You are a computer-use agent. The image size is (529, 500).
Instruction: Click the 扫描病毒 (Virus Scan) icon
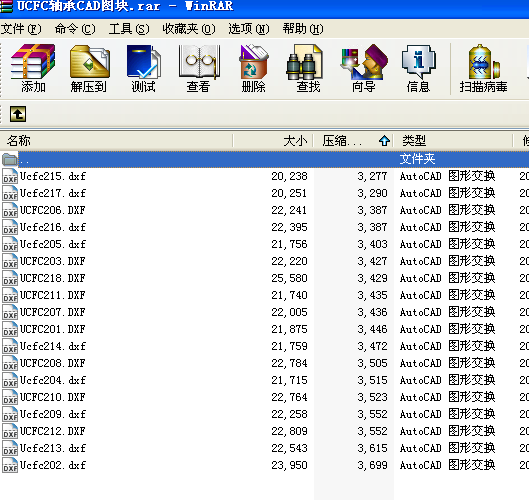[x=483, y=68]
